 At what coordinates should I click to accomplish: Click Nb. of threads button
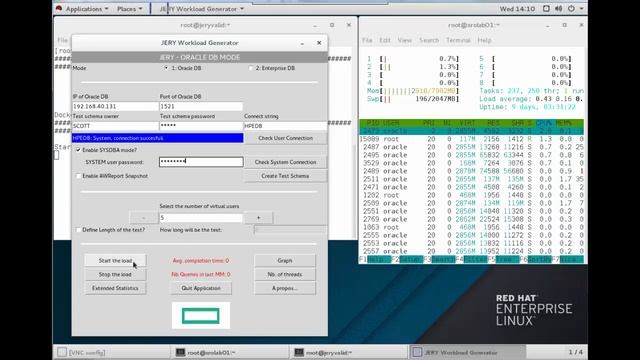pos(285,274)
